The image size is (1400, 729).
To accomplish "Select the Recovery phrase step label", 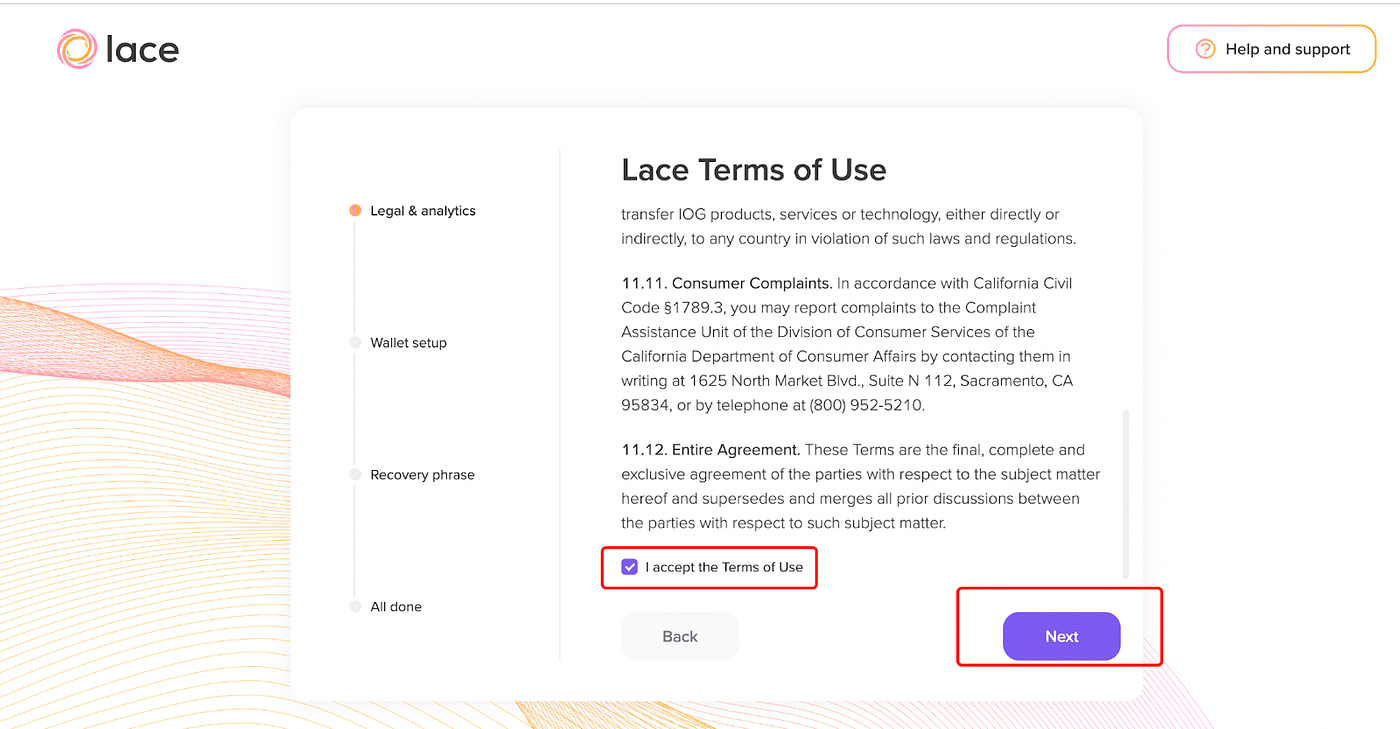I will coord(422,475).
